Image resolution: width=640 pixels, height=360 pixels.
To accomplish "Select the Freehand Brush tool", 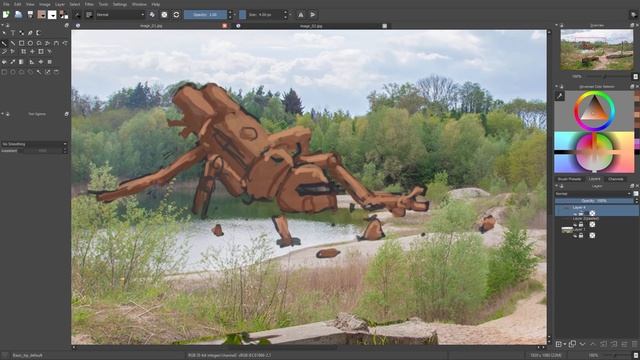I will pos(4,43).
